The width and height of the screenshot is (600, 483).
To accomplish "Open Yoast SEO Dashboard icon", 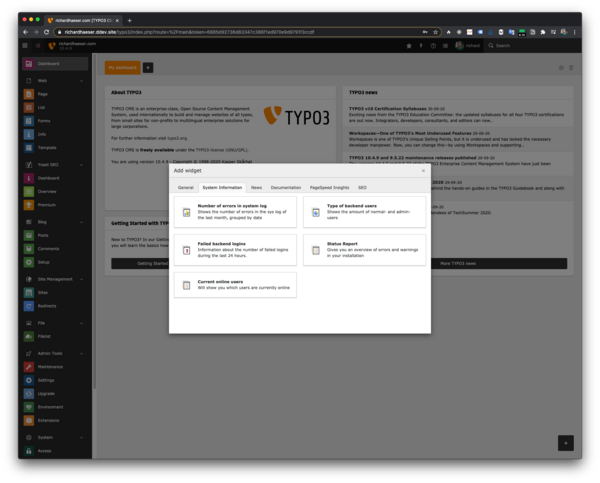I will (x=29, y=178).
